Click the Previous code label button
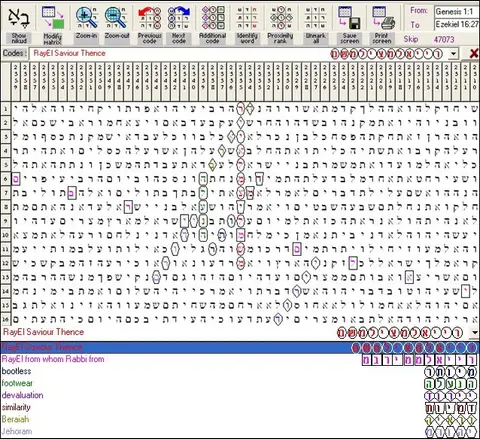 [150, 38]
